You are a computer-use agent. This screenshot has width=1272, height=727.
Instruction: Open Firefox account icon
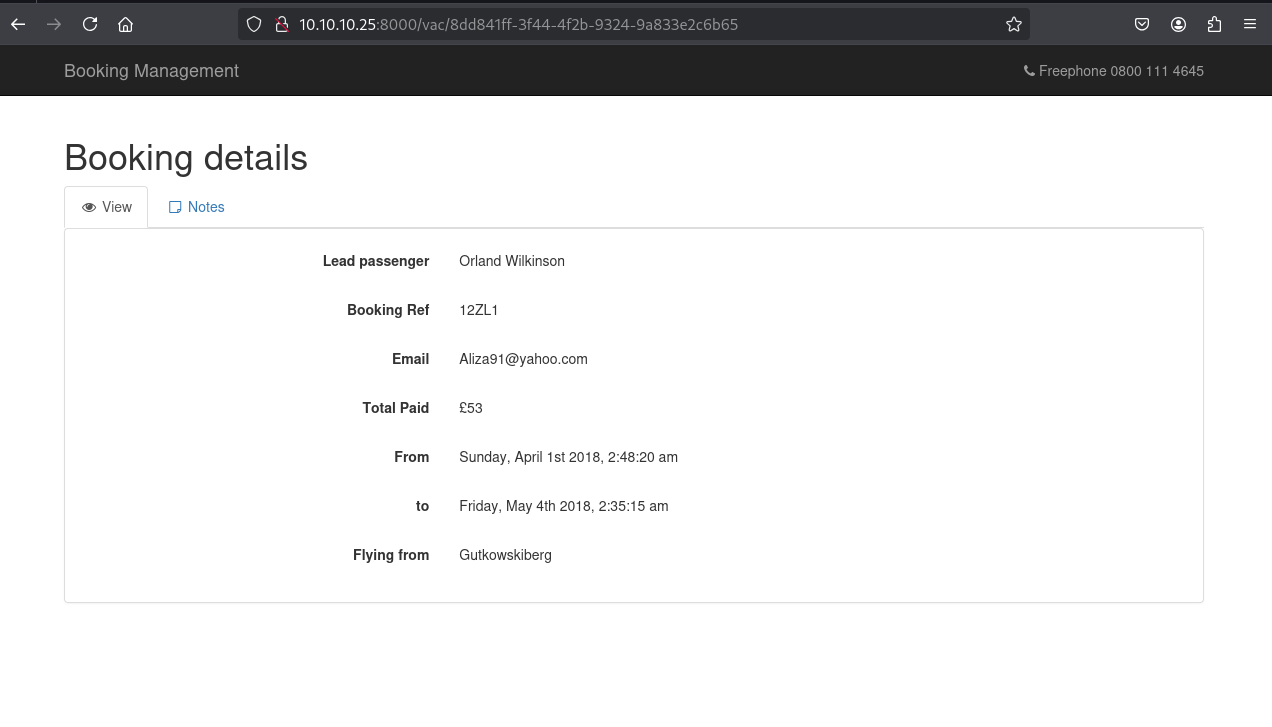[x=1178, y=24]
